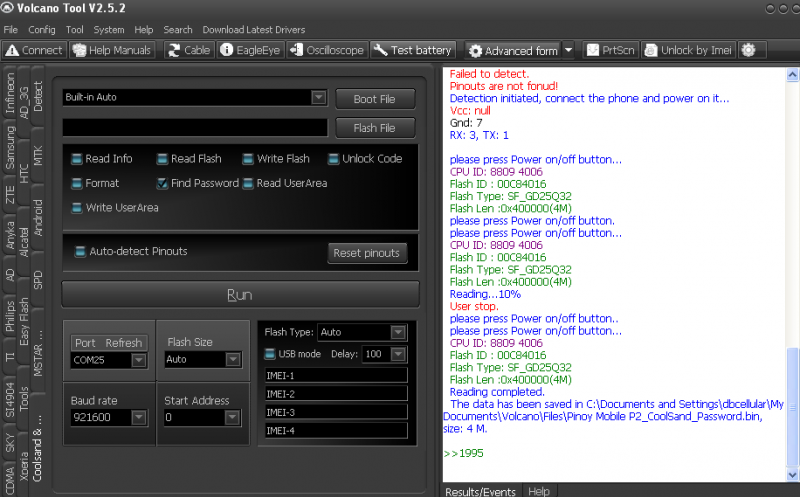Click the IMEI-1 input field
800x497 pixels.
coord(336,376)
